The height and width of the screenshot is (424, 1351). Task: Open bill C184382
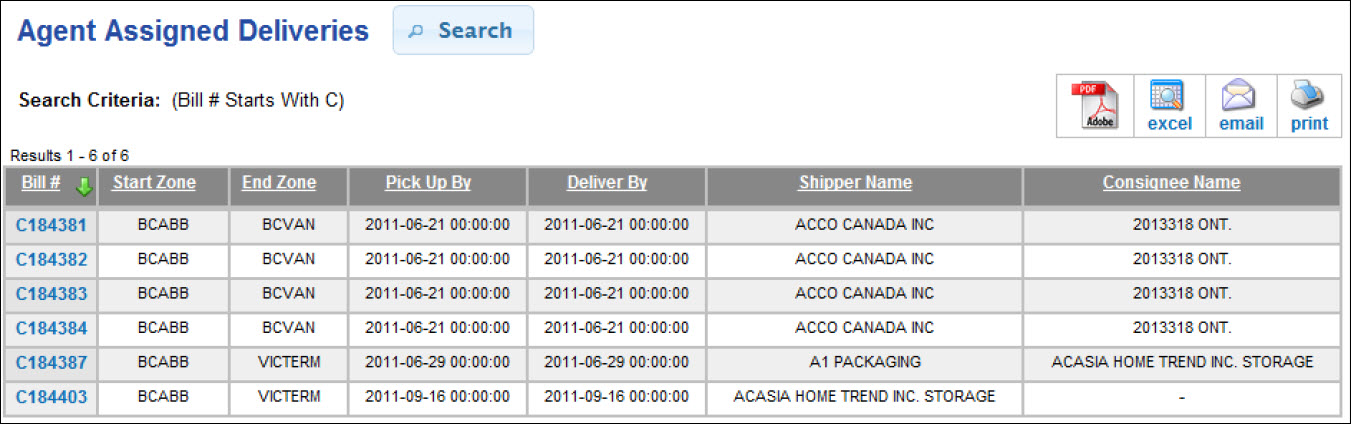click(x=51, y=260)
